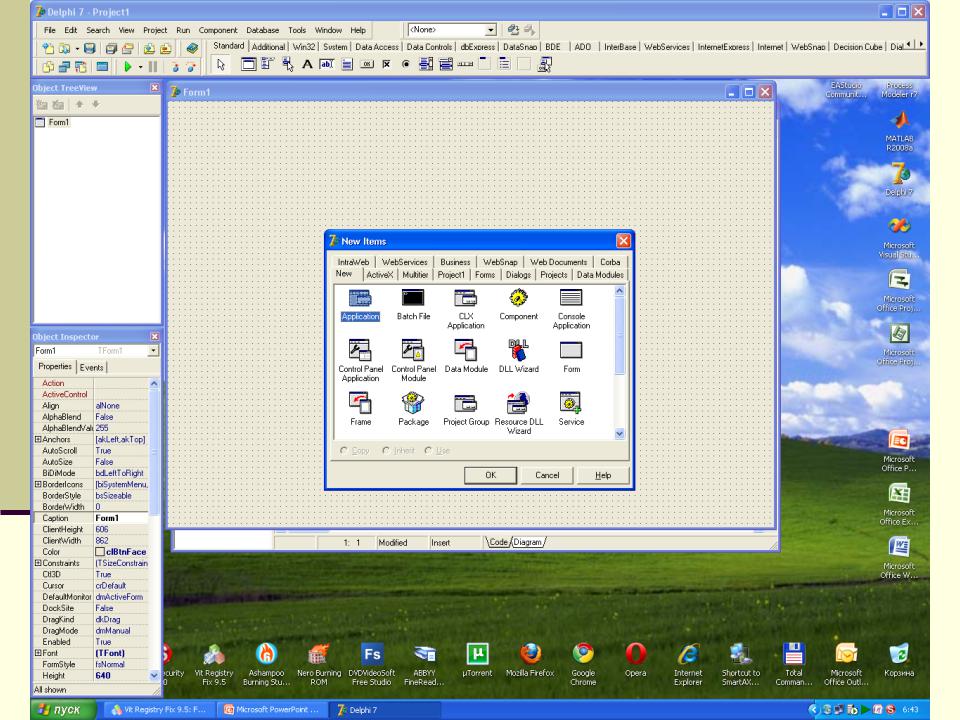Select the RadioButton component in palette
This screenshot has height=720, width=960.
[406, 64]
